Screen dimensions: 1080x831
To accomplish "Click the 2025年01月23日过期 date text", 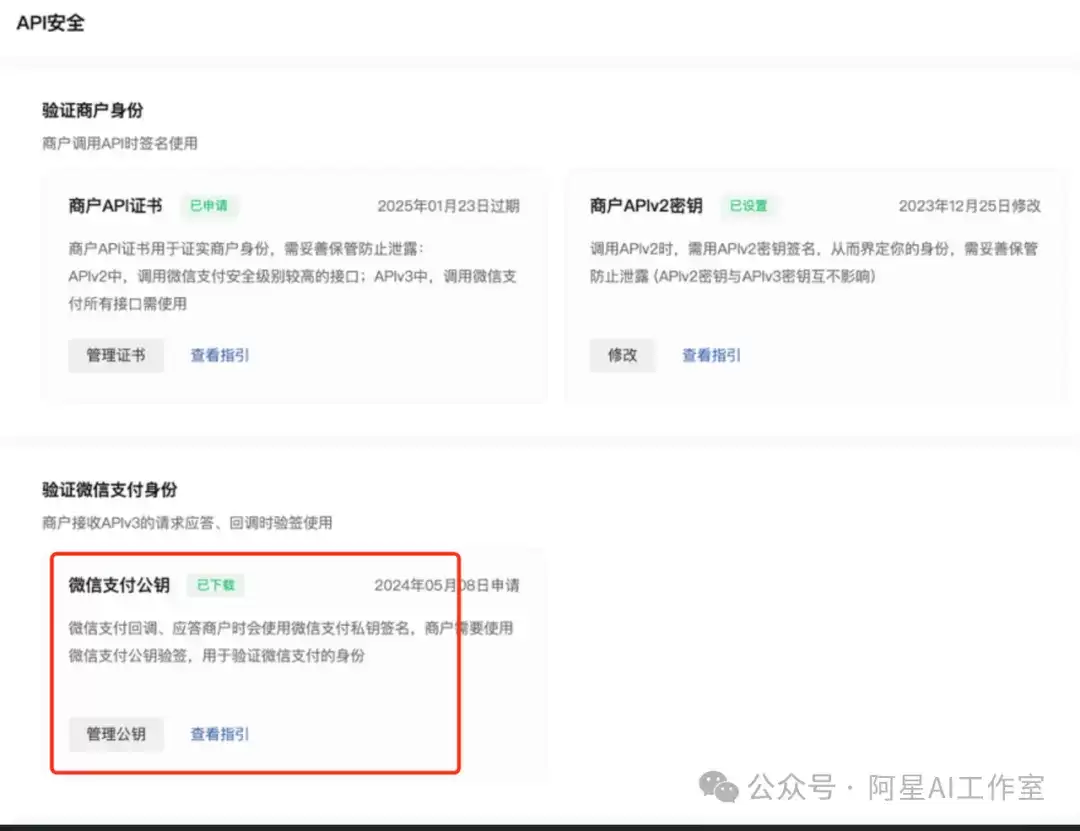I will pyautogui.click(x=448, y=205).
